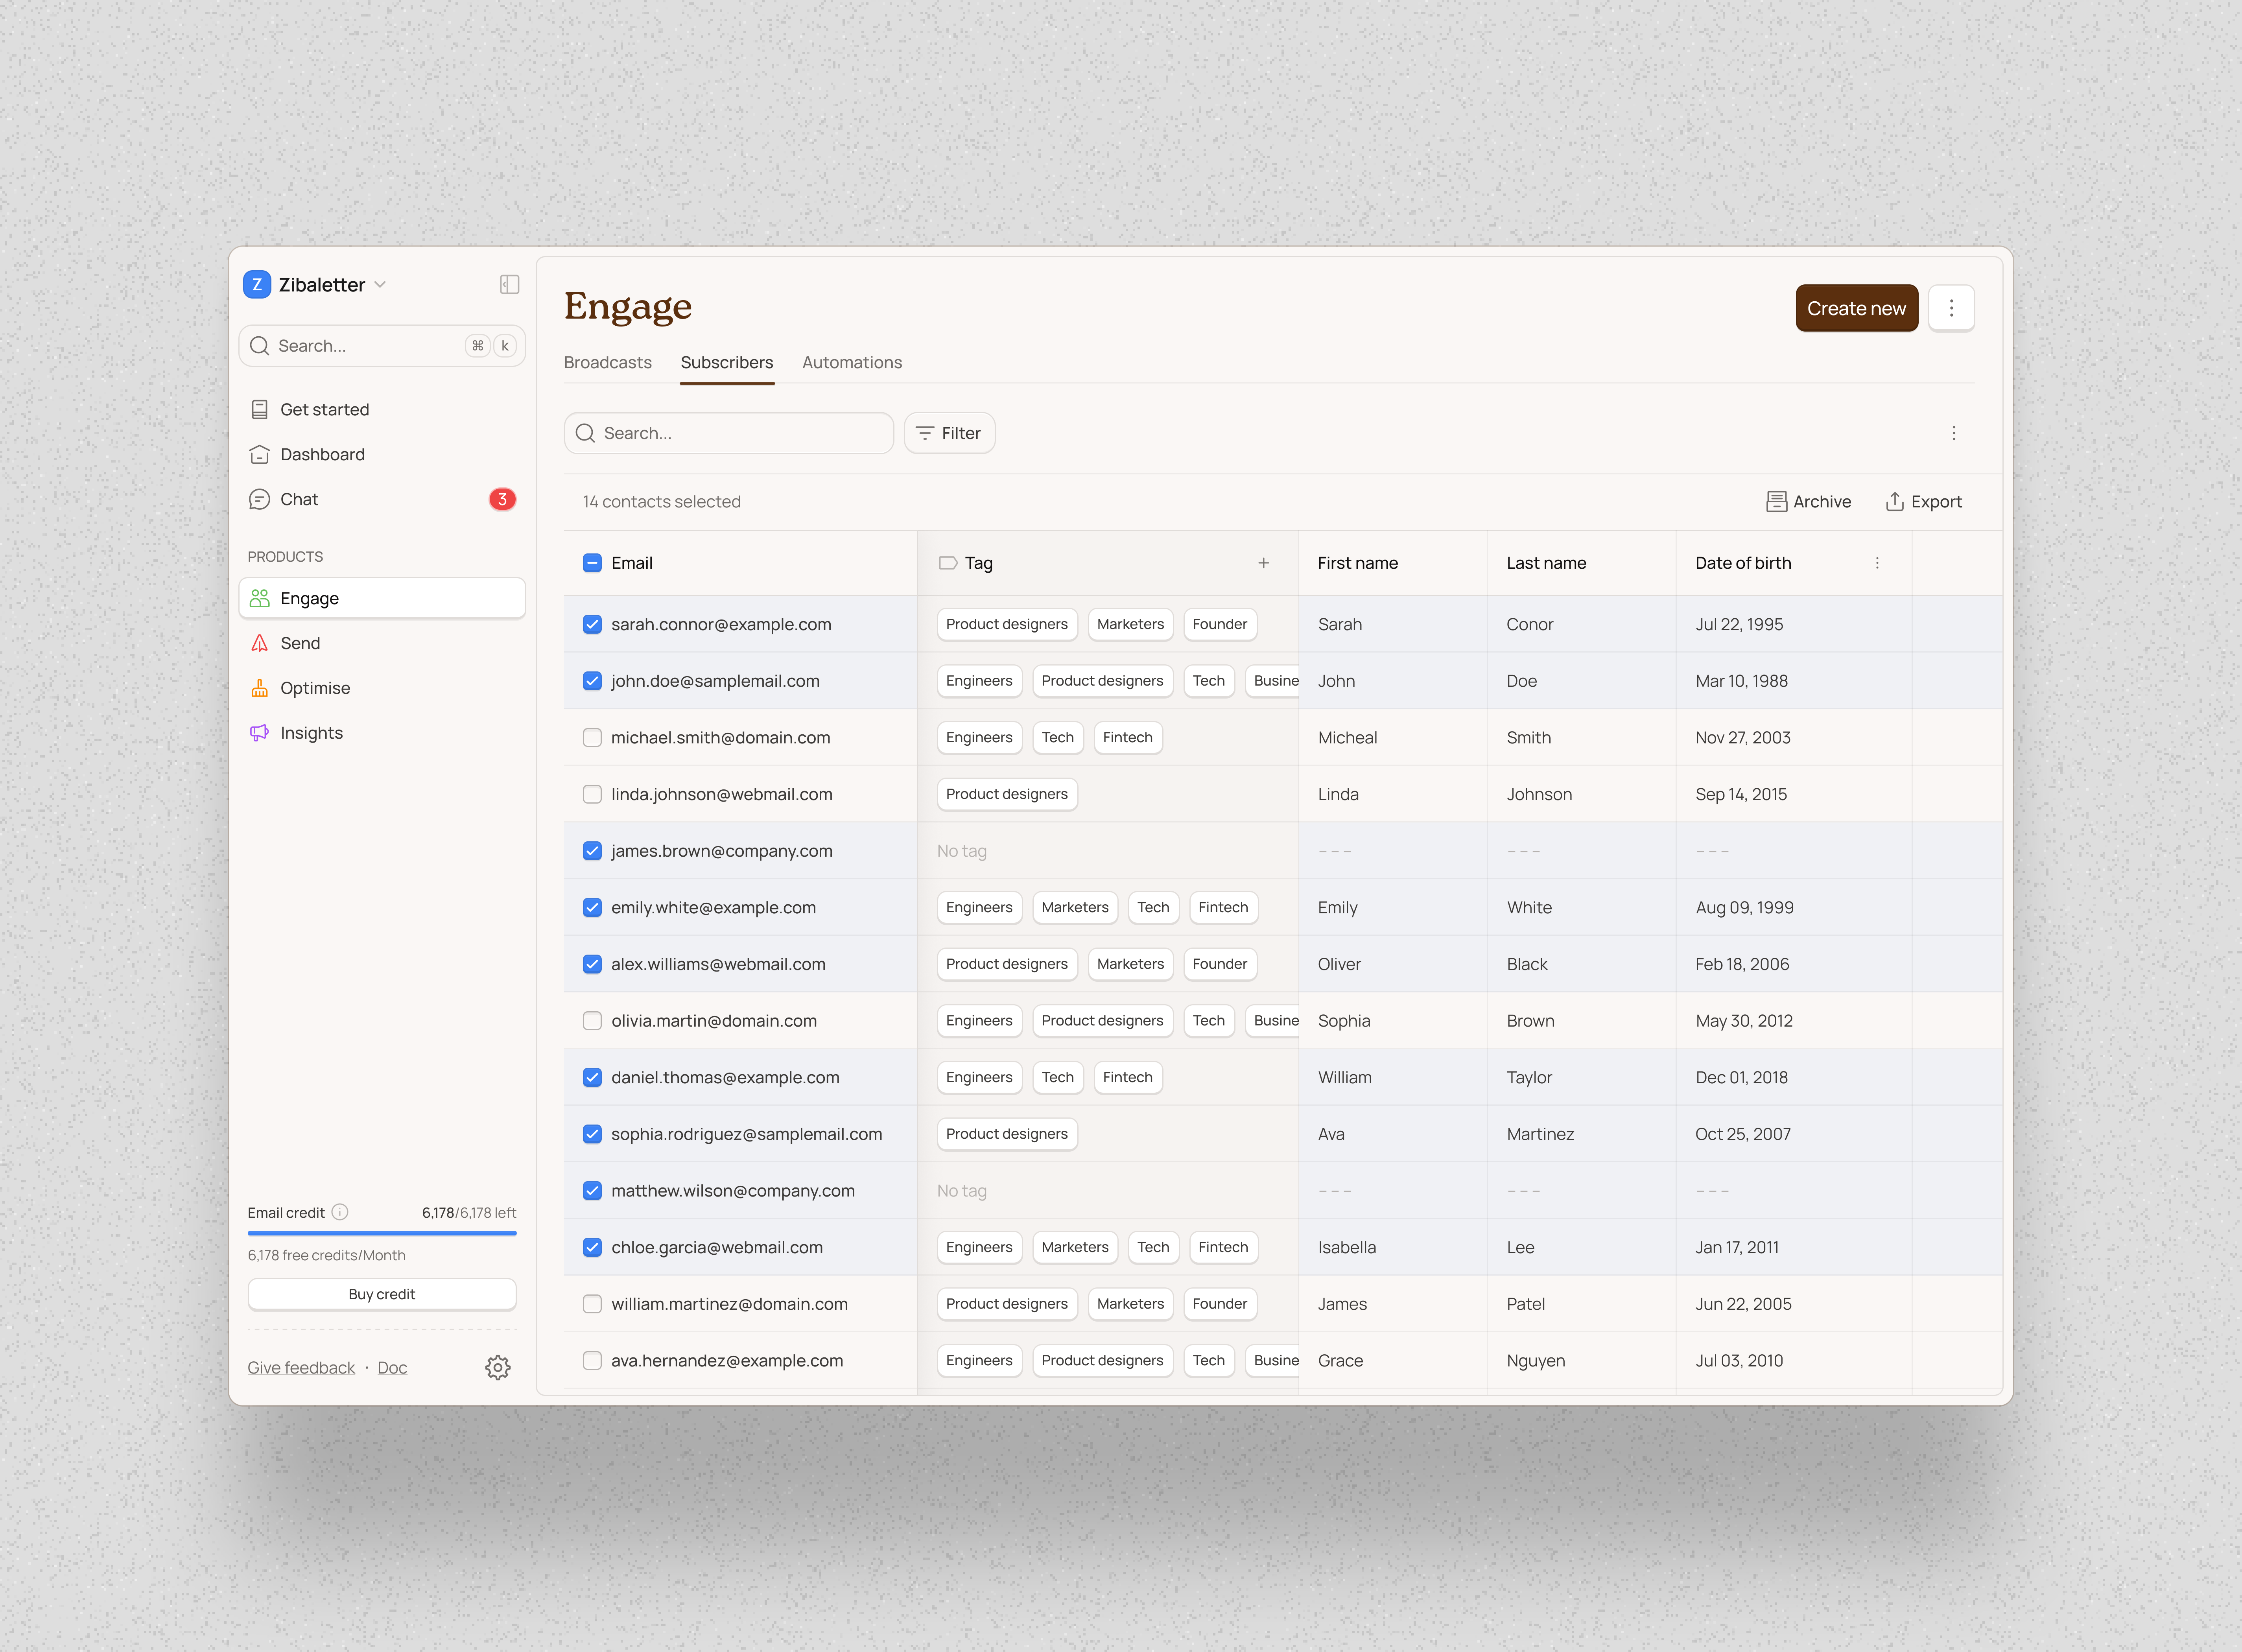Viewport: 2242px width, 1652px height.
Task: Open Insights megaphone item
Action: point(311,733)
